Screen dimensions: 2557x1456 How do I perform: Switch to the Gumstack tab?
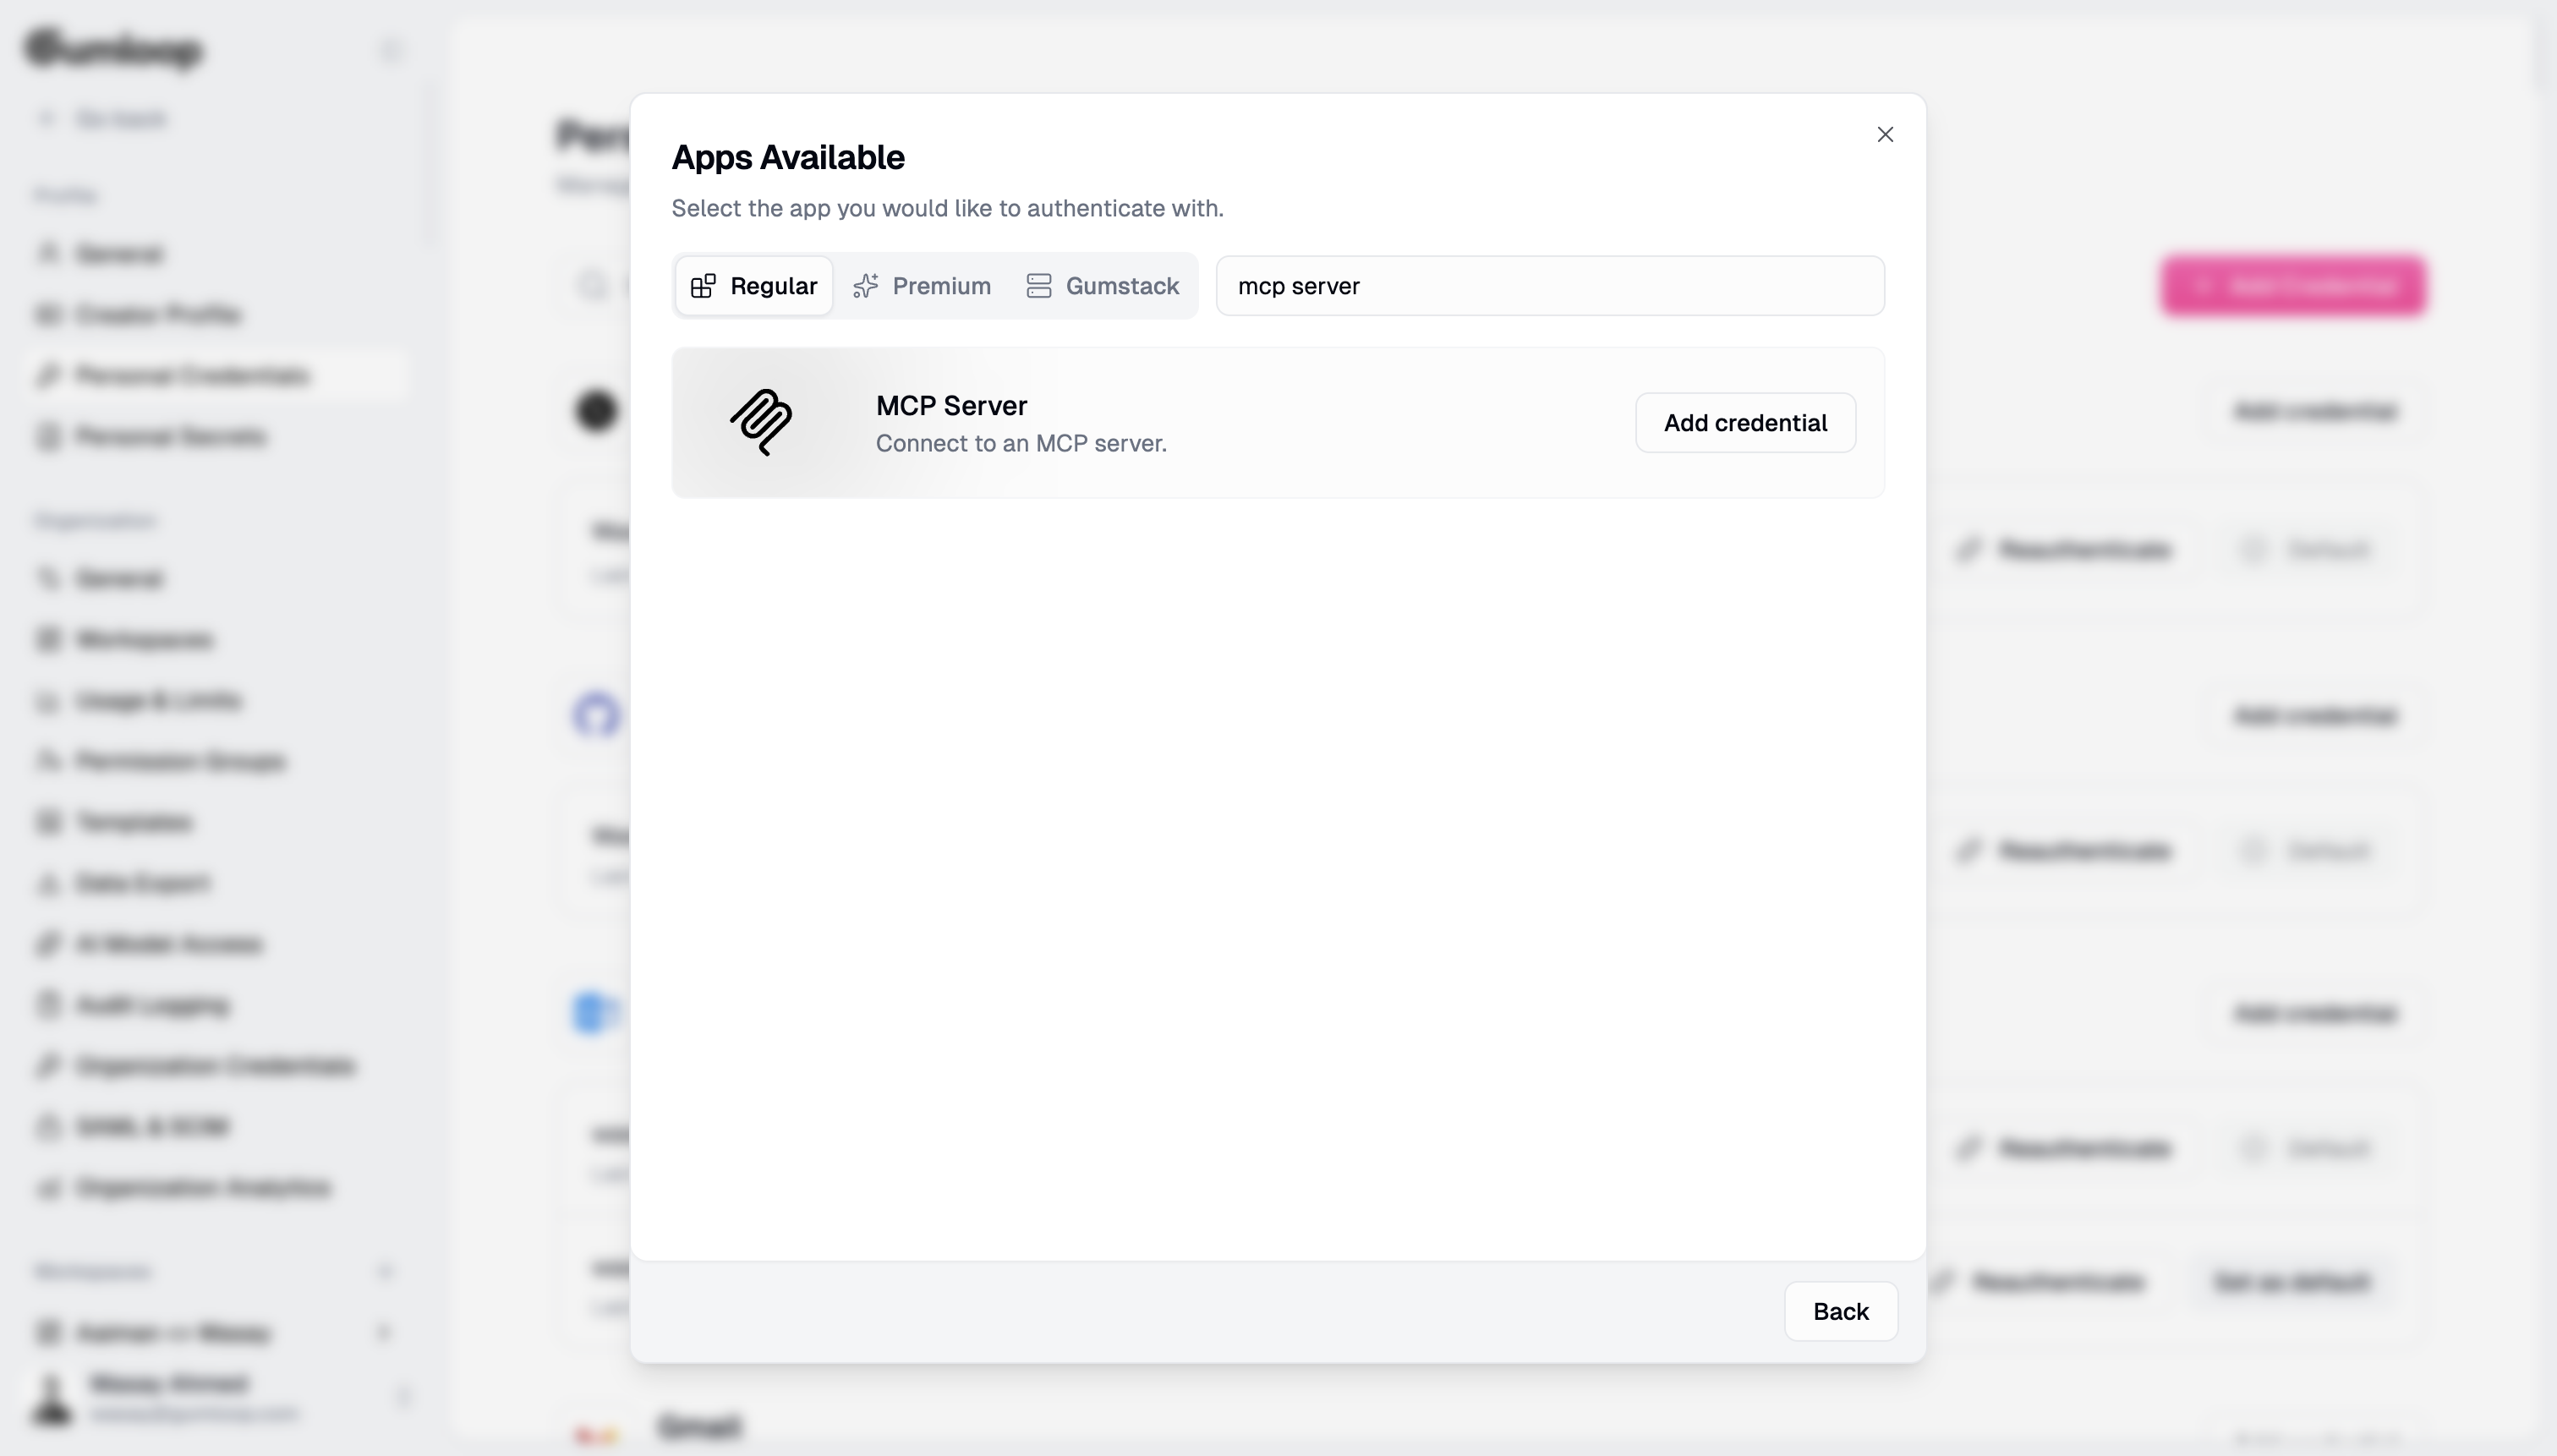(x=1101, y=286)
